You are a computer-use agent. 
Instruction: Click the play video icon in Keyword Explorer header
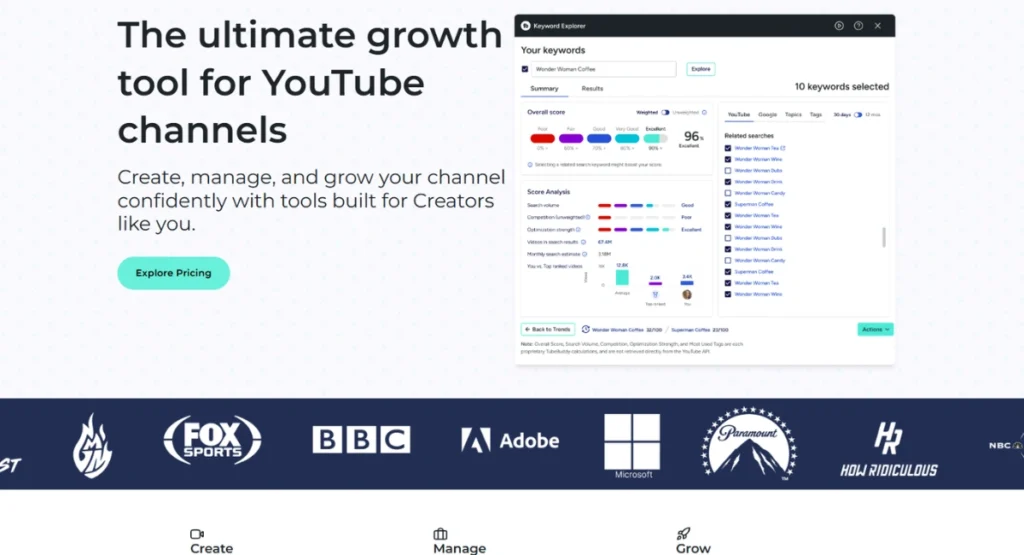click(839, 26)
